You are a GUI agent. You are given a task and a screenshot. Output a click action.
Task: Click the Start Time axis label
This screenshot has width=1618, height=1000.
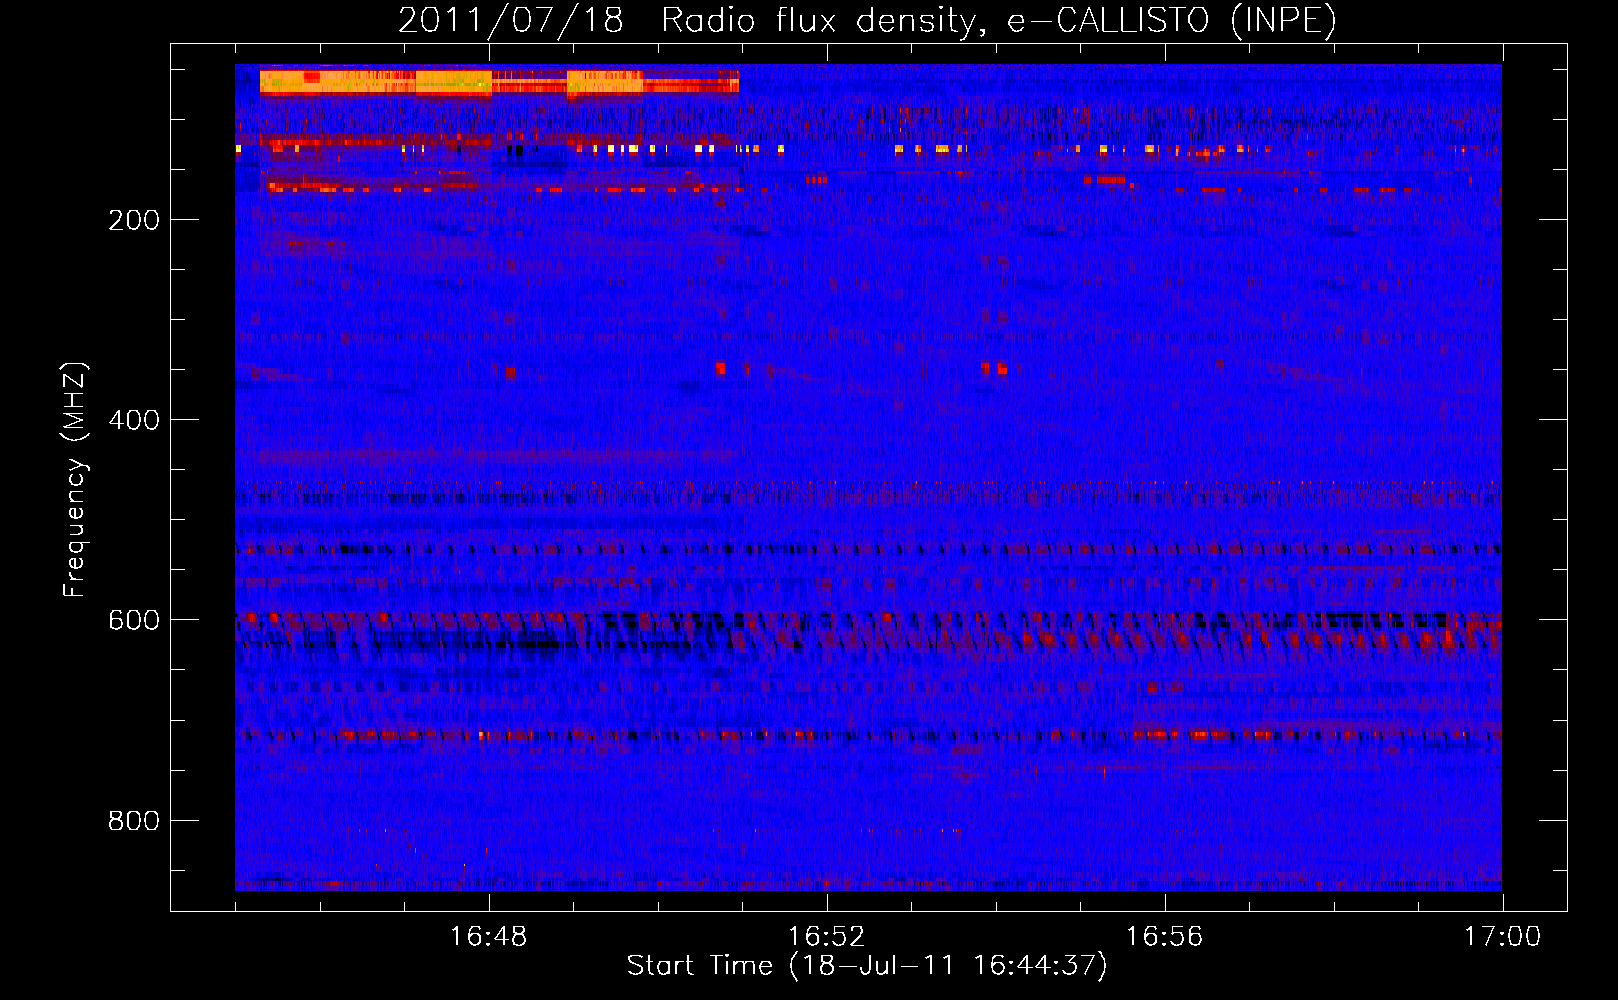[x=867, y=966]
